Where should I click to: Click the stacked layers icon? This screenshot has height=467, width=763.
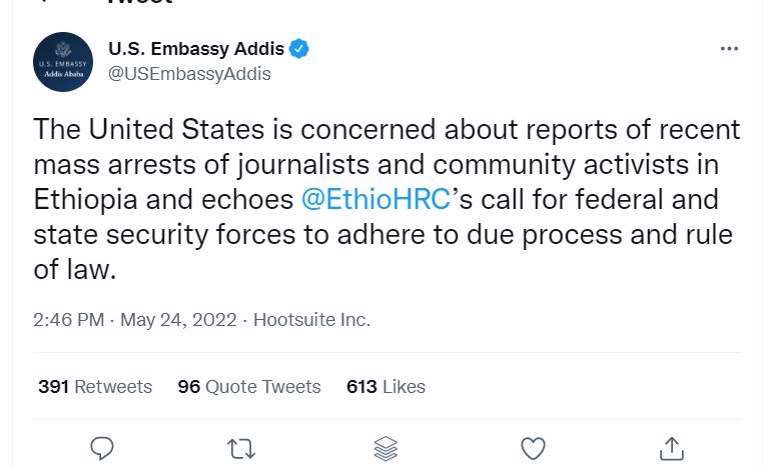click(386, 449)
